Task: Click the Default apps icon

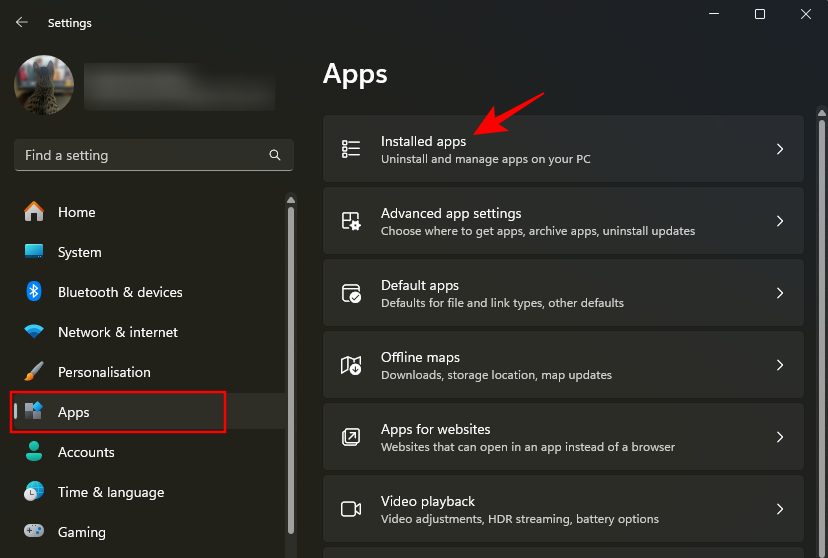Action: pos(351,293)
